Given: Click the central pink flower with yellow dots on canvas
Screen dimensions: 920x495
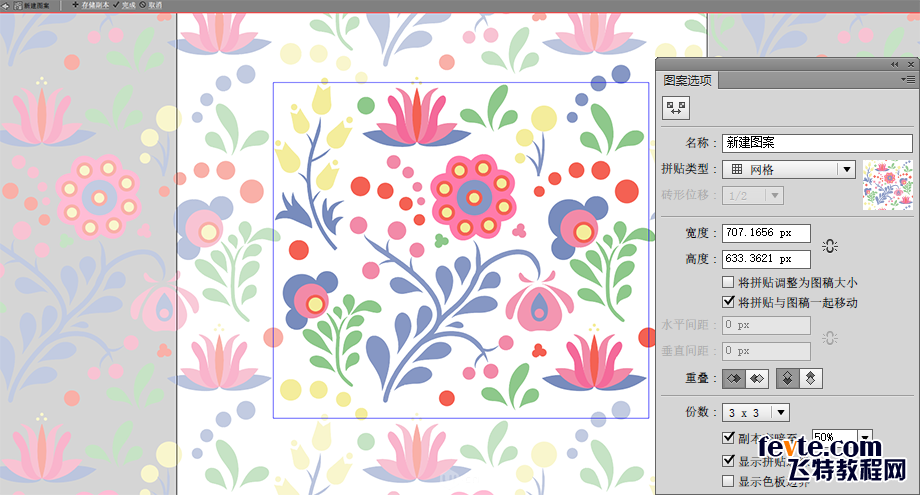Looking at the screenshot, I should coord(473,196).
